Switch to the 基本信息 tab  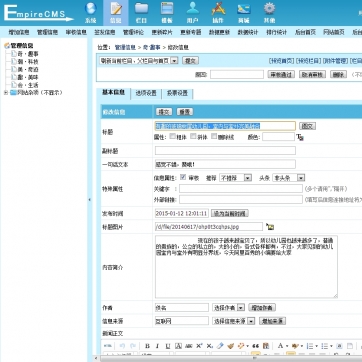tap(113, 93)
